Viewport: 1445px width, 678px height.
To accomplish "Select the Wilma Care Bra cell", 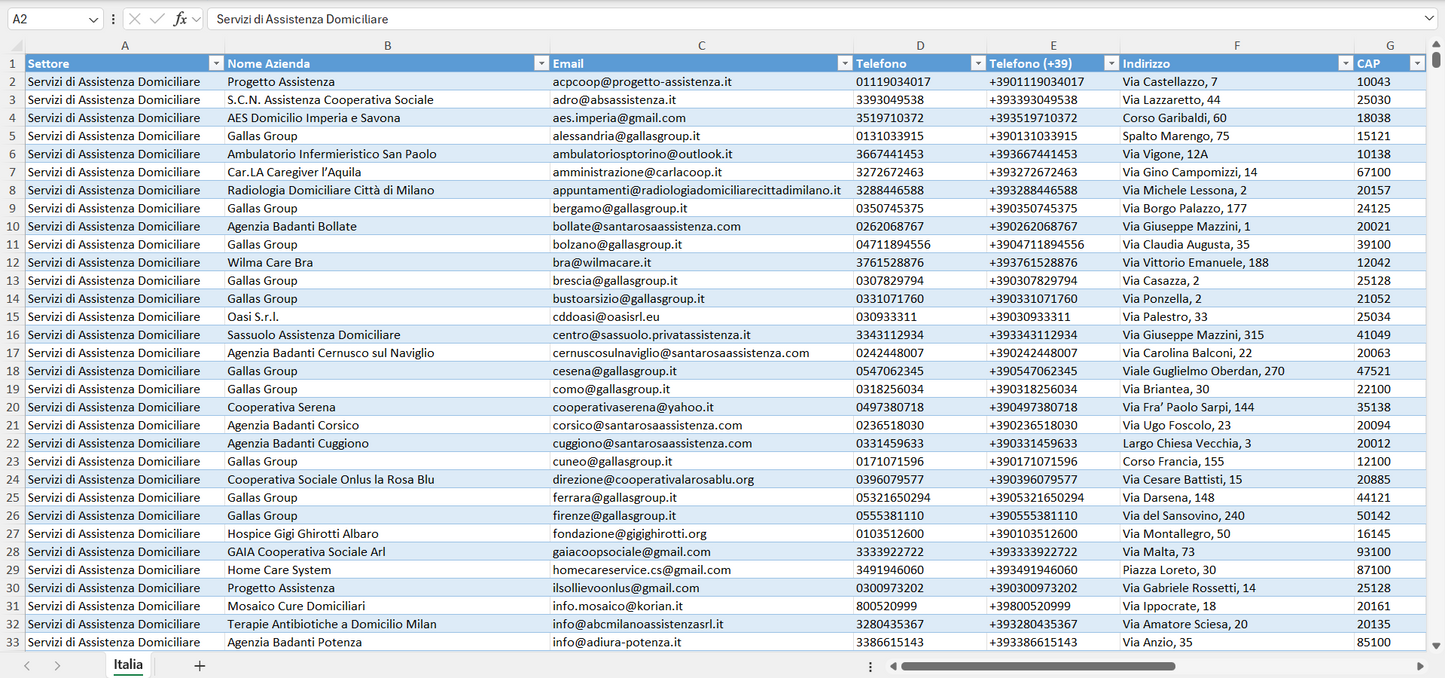I will click(388, 263).
